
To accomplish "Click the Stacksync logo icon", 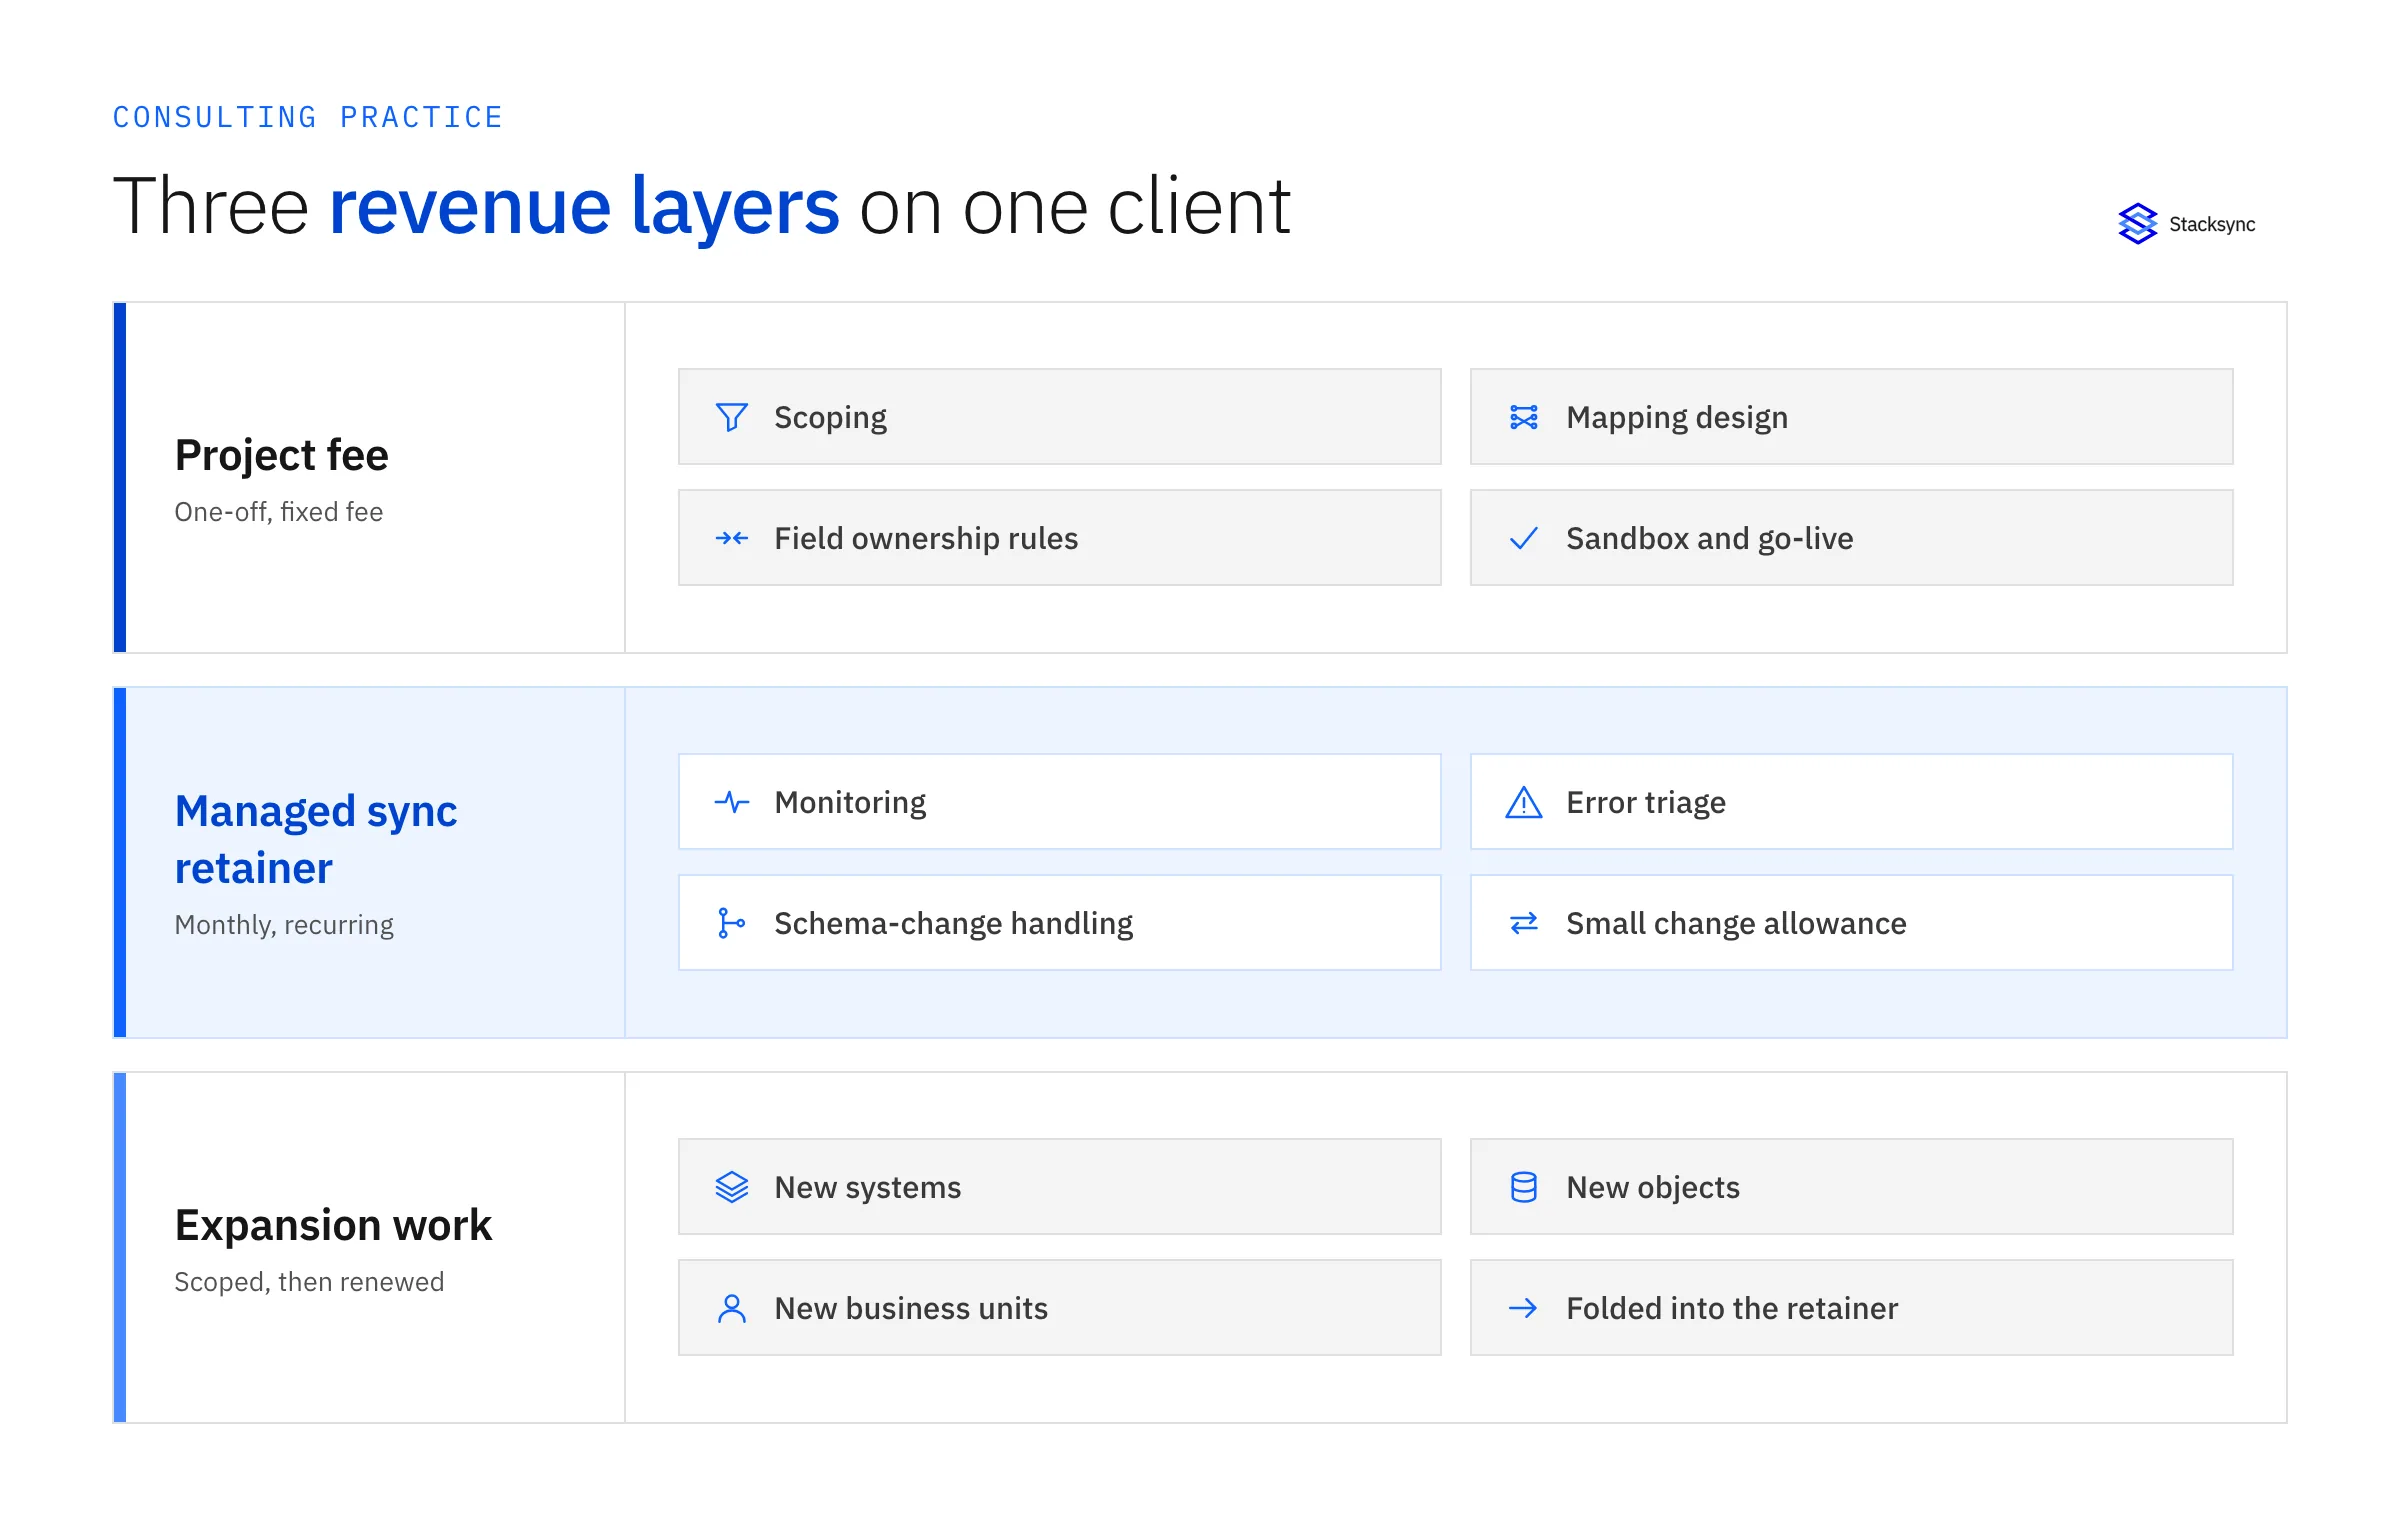I will [2137, 224].
